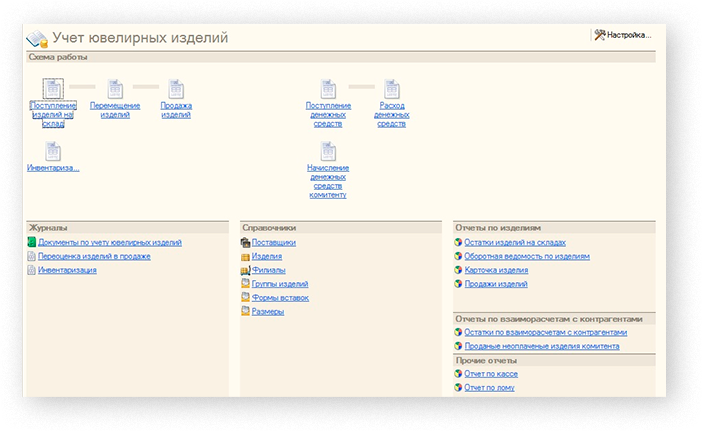Image resolution: width=702 pixels, height=431 pixels.
Task: Click document icon above Инвентариза...
Action: click(53, 151)
